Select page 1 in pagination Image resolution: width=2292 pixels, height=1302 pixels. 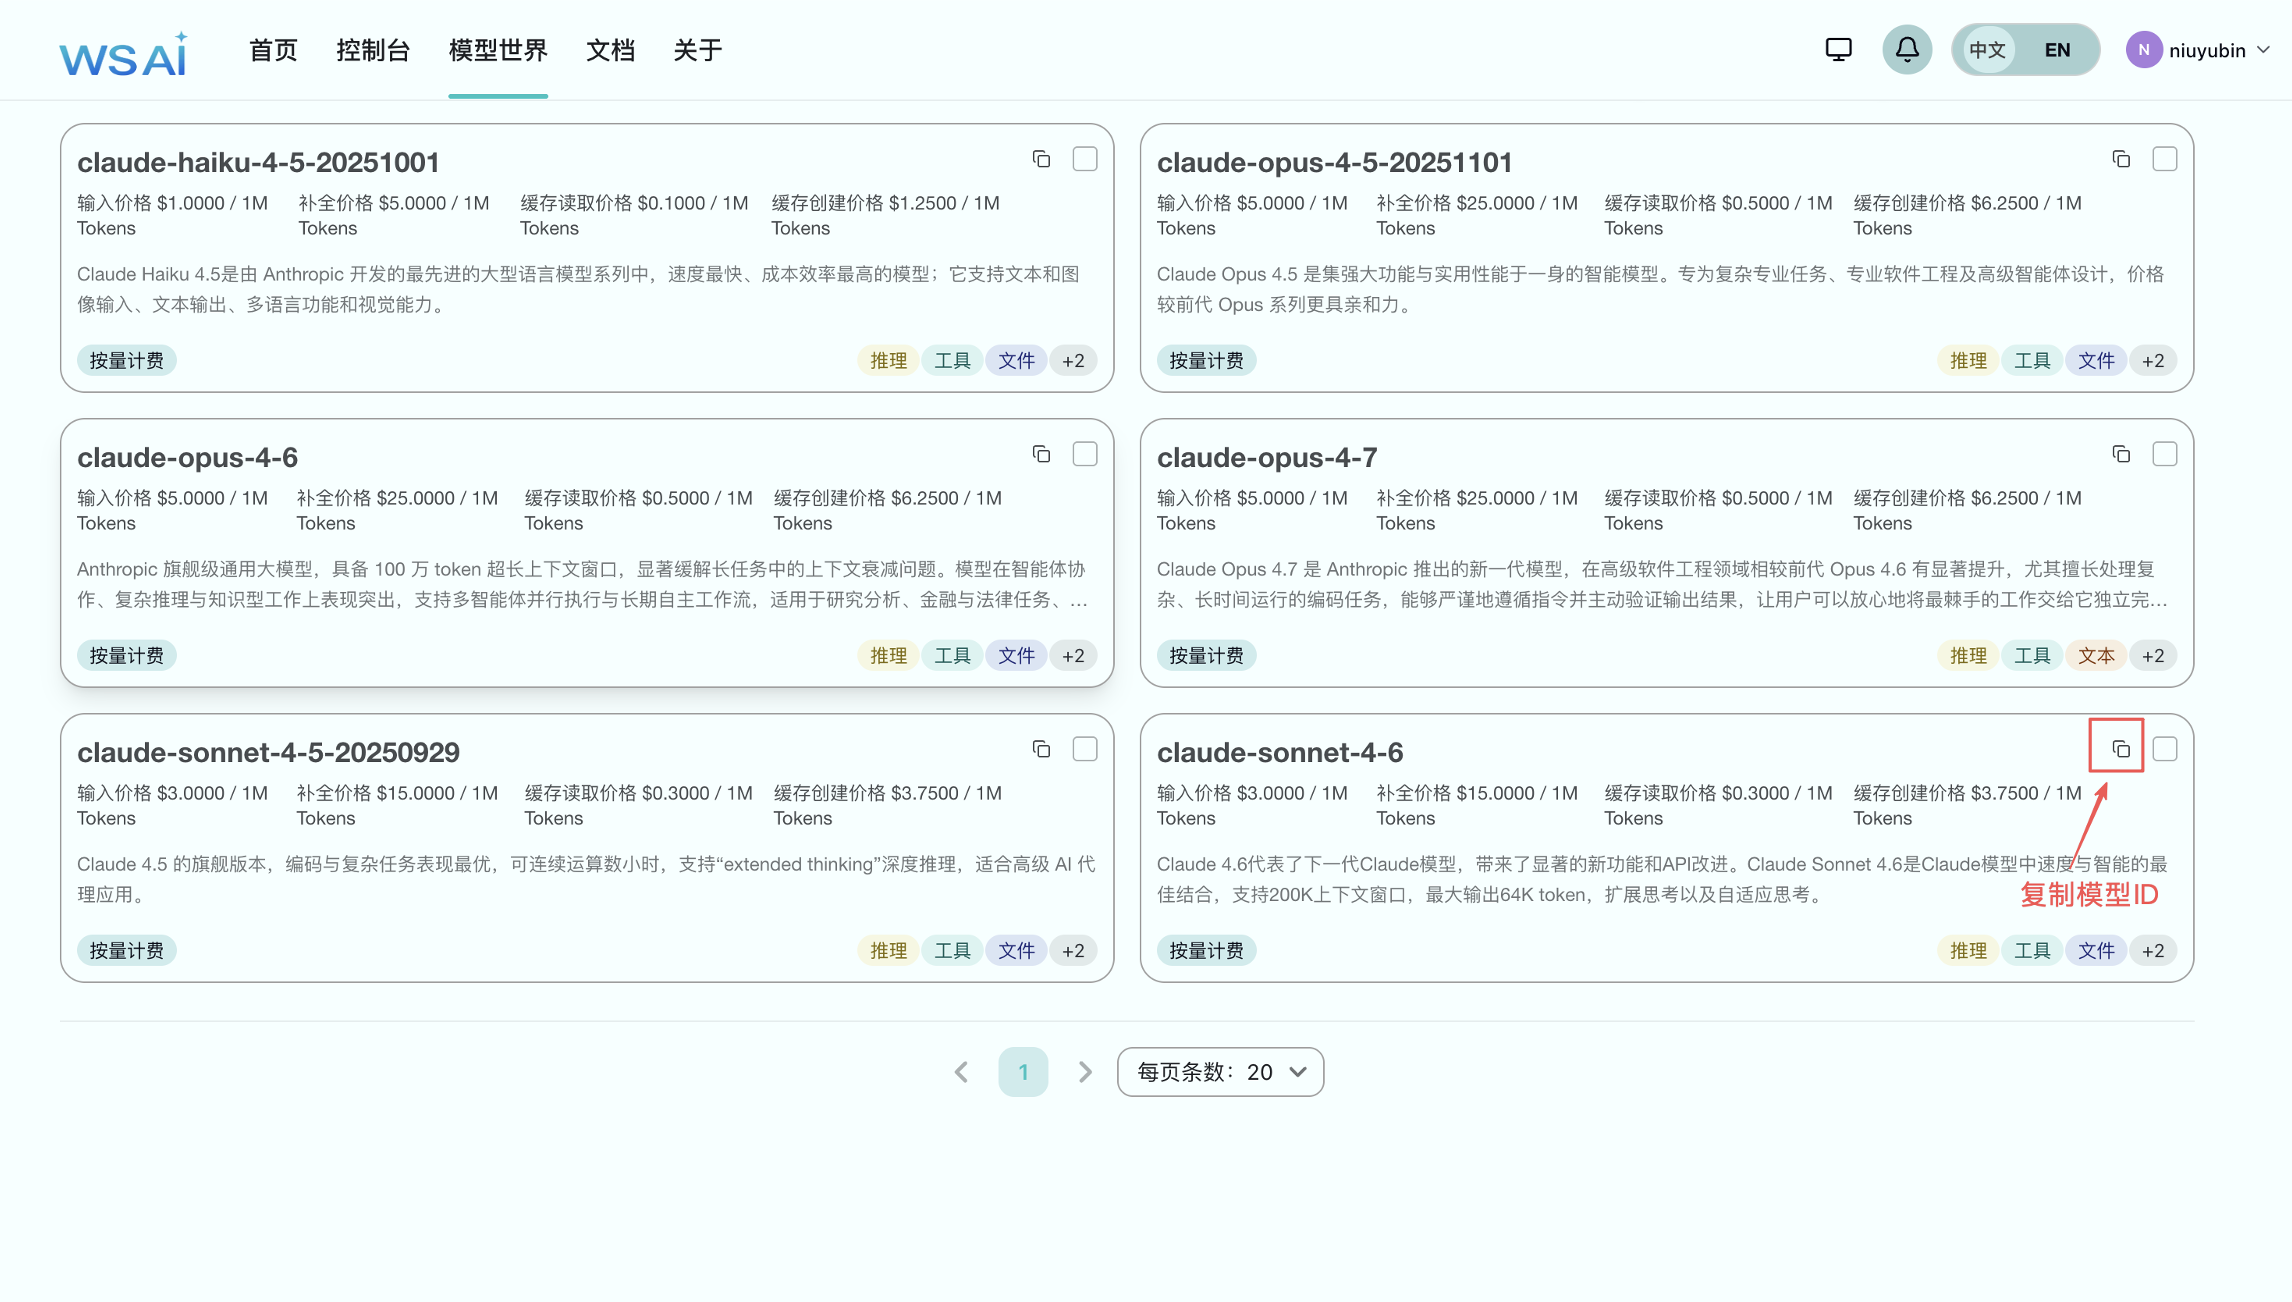click(x=1023, y=1072)
